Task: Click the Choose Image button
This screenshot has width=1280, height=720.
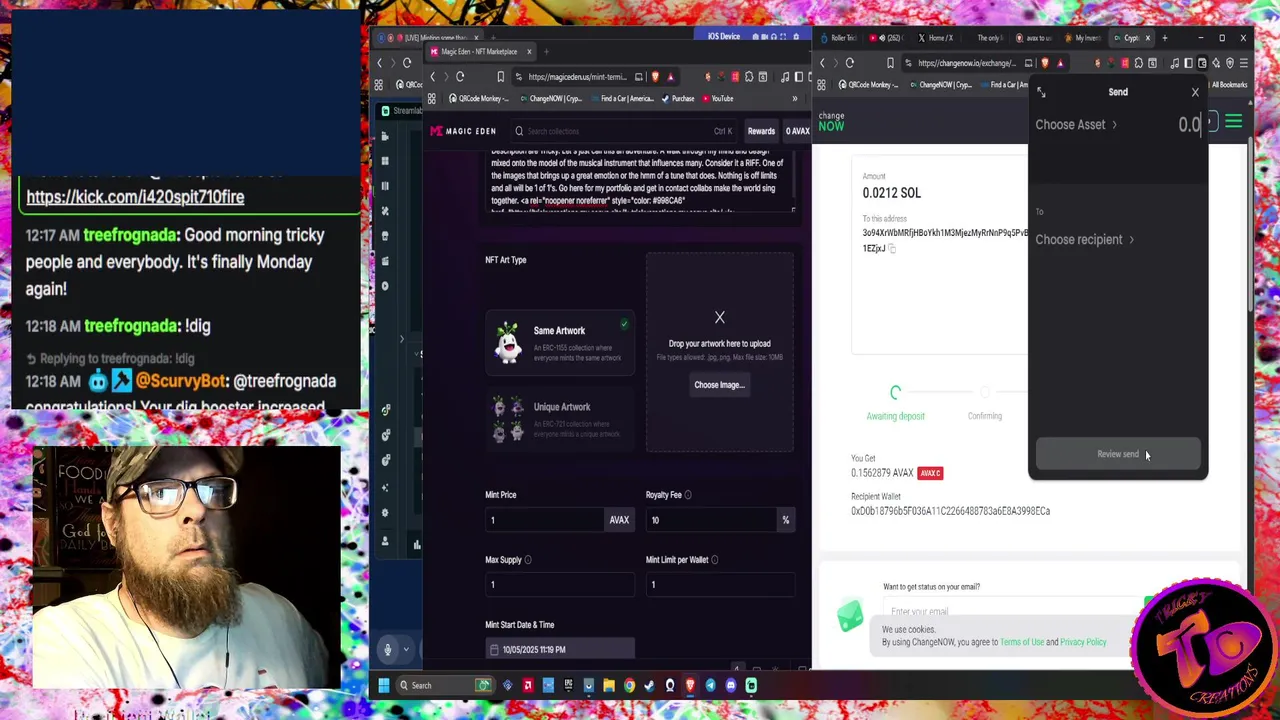Action: [719, 385]
